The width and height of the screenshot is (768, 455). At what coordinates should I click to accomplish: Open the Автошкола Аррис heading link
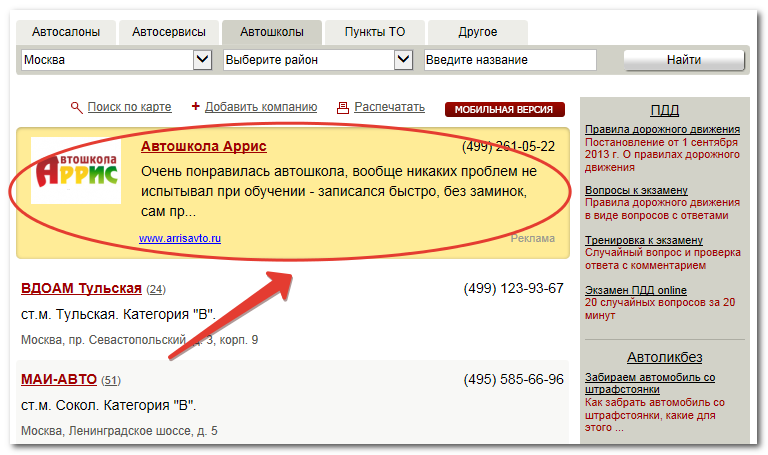coord(204,146)
